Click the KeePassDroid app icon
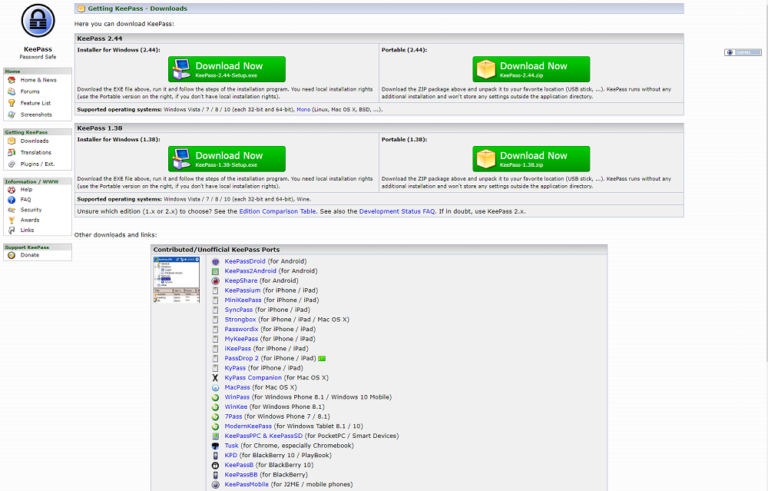The width and height of the screenshot is (768, 491). (x=215, y=262)
